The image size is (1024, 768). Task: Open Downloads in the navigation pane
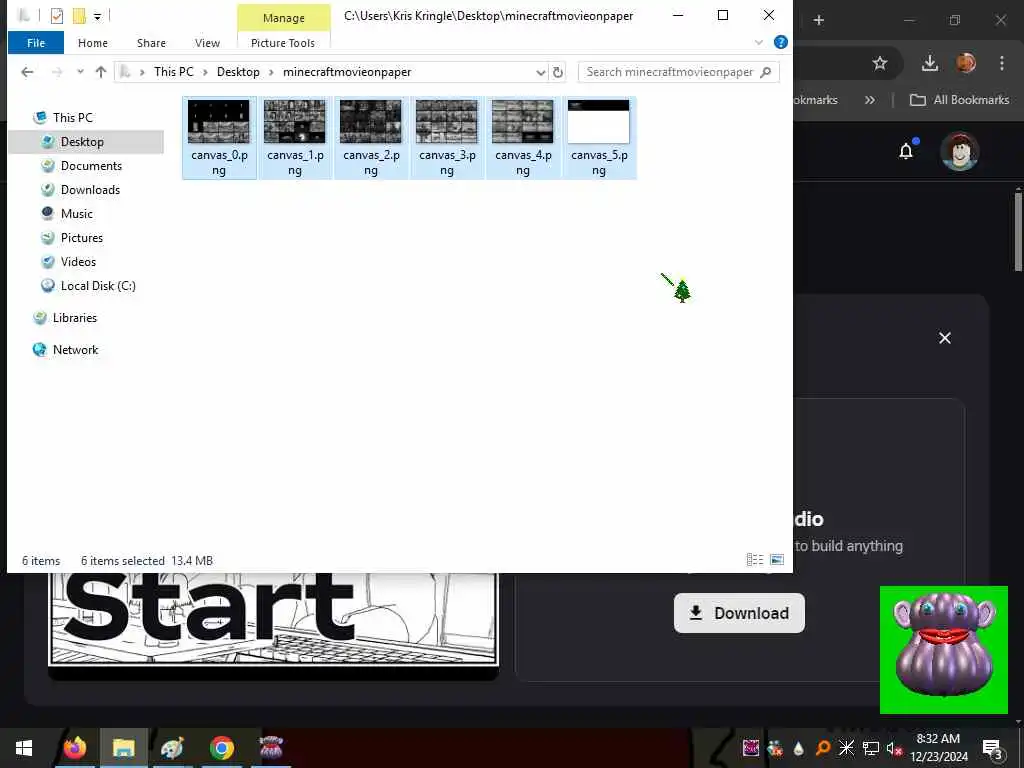click(90, 190)
